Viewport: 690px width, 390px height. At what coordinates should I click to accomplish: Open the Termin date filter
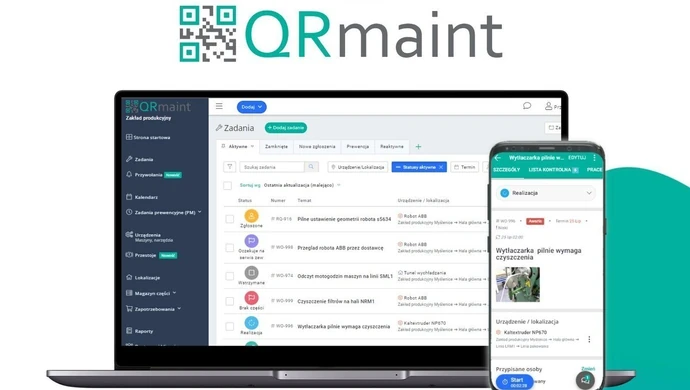pos(465,167)
